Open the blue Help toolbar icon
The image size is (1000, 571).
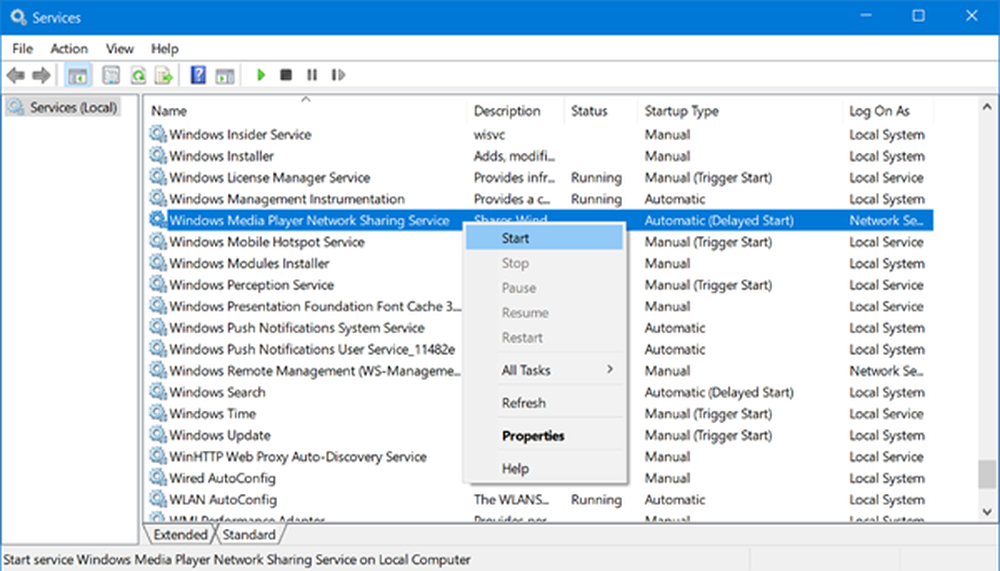point(198,75)
